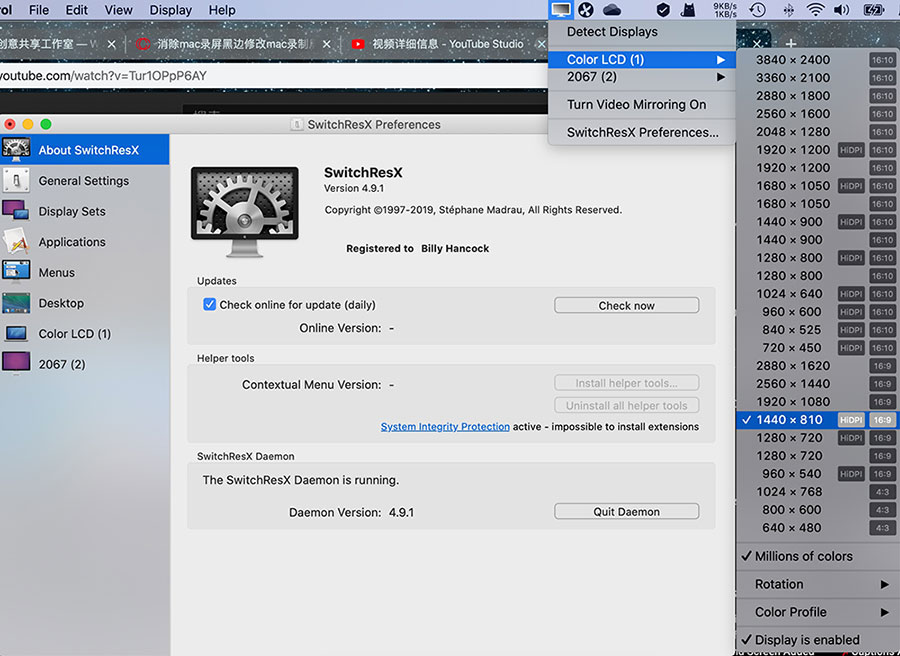Click the General Settings switch icon
900x656 pixels.
tap(16, 181)
